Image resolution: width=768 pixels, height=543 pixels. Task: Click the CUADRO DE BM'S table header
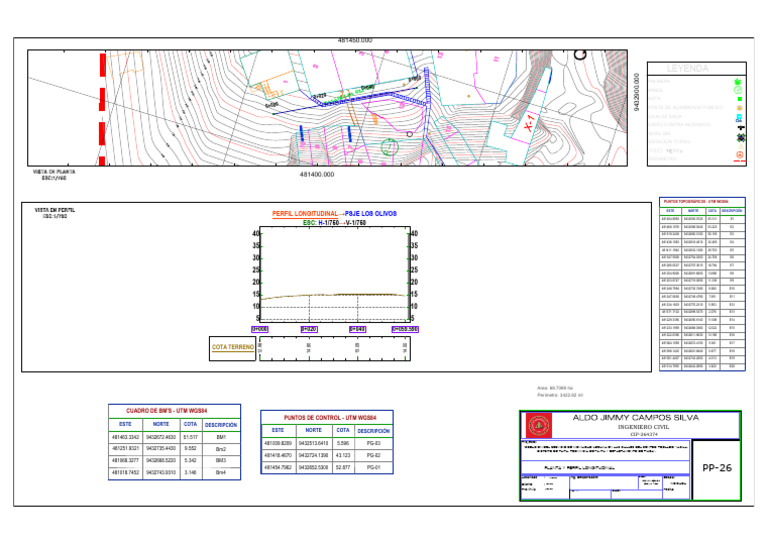pos(173,410)
